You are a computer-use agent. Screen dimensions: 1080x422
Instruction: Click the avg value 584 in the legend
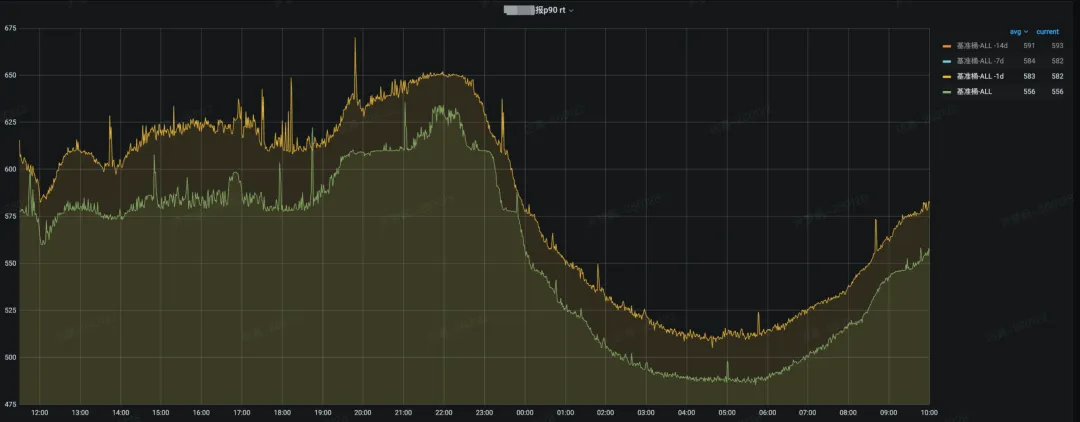[x=1032, y=61]
